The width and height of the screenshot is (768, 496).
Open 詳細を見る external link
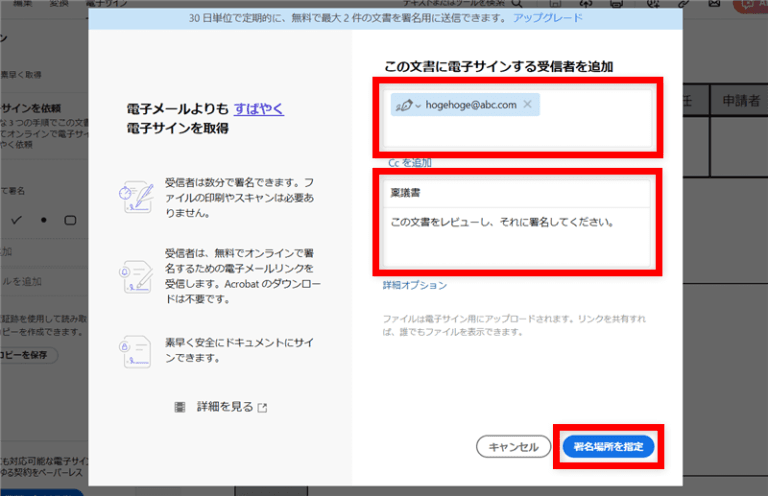[x=224, y=407]
